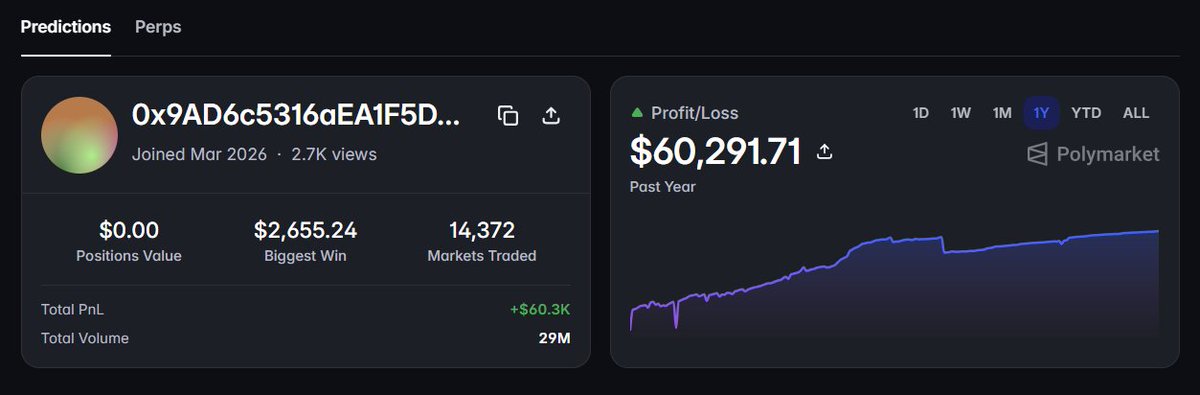Screen dimensions: 1200x395
Task: Select the 1D time range
Action: [x=921, y=113]
